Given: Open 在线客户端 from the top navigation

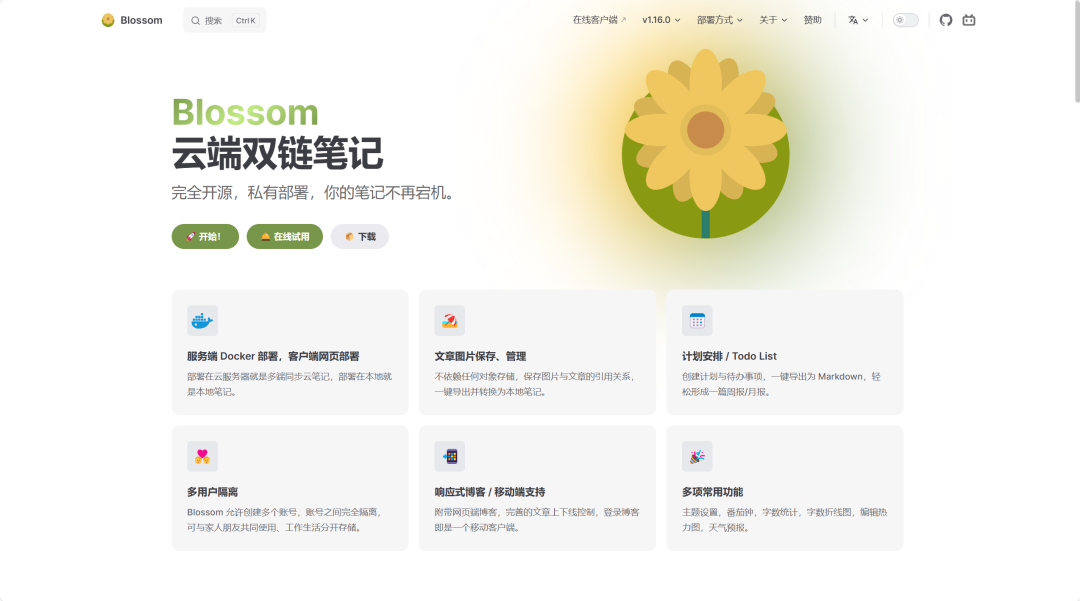Looking at the screenshot, I should [598, 19].
